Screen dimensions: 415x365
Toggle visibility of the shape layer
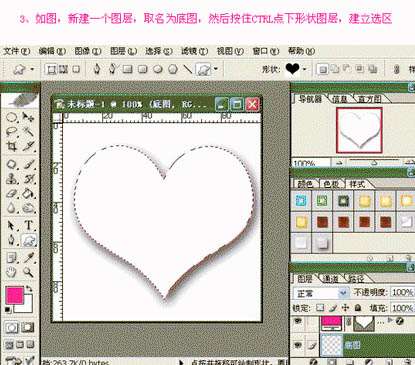pyautogui.click(x=297, y=321)
